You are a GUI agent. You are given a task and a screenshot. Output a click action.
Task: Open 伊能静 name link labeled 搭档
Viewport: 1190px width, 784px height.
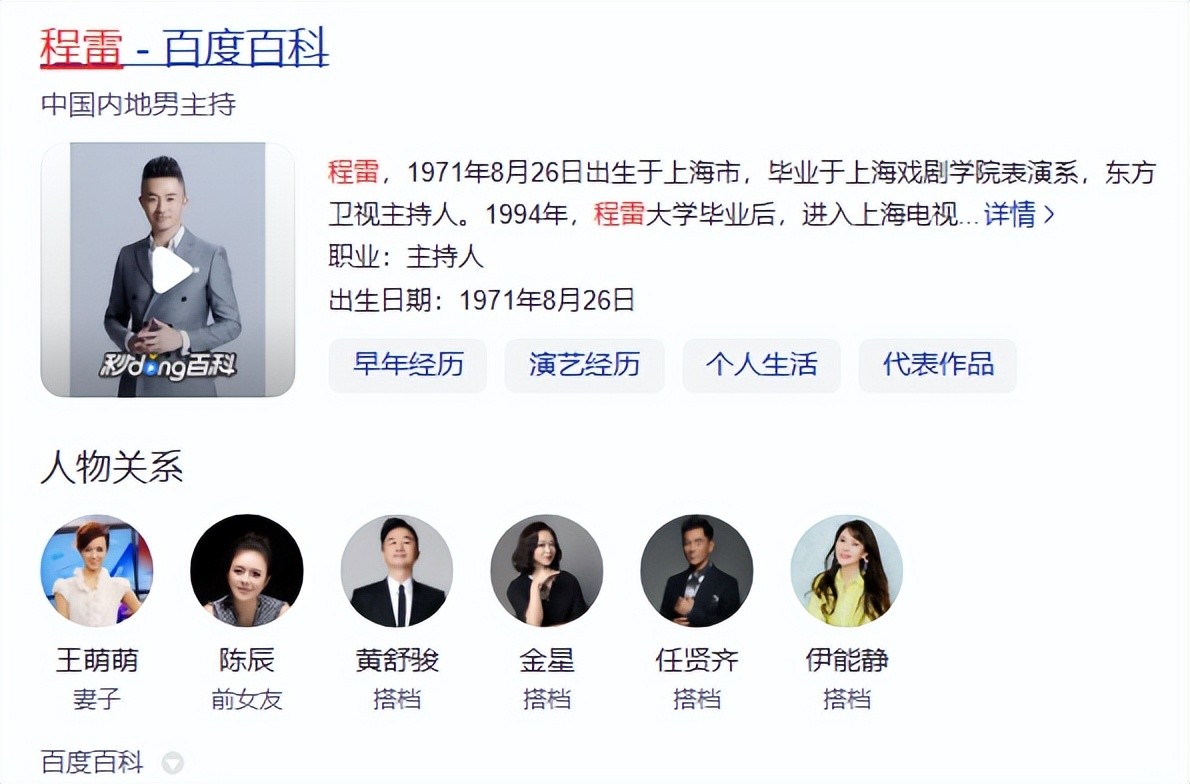[x=847, y=660]
